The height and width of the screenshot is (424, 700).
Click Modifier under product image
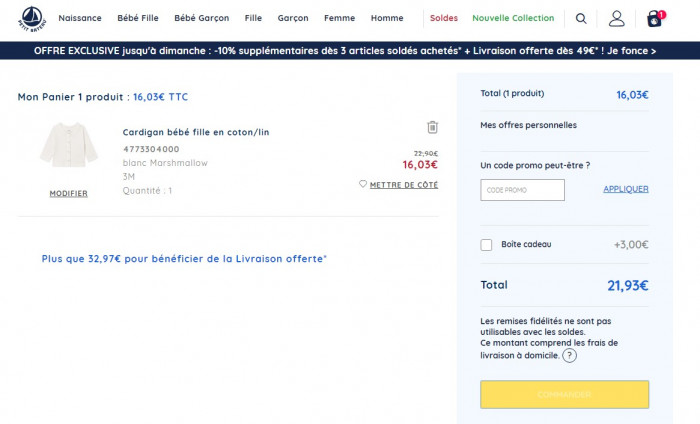click(x=69, y=193)
